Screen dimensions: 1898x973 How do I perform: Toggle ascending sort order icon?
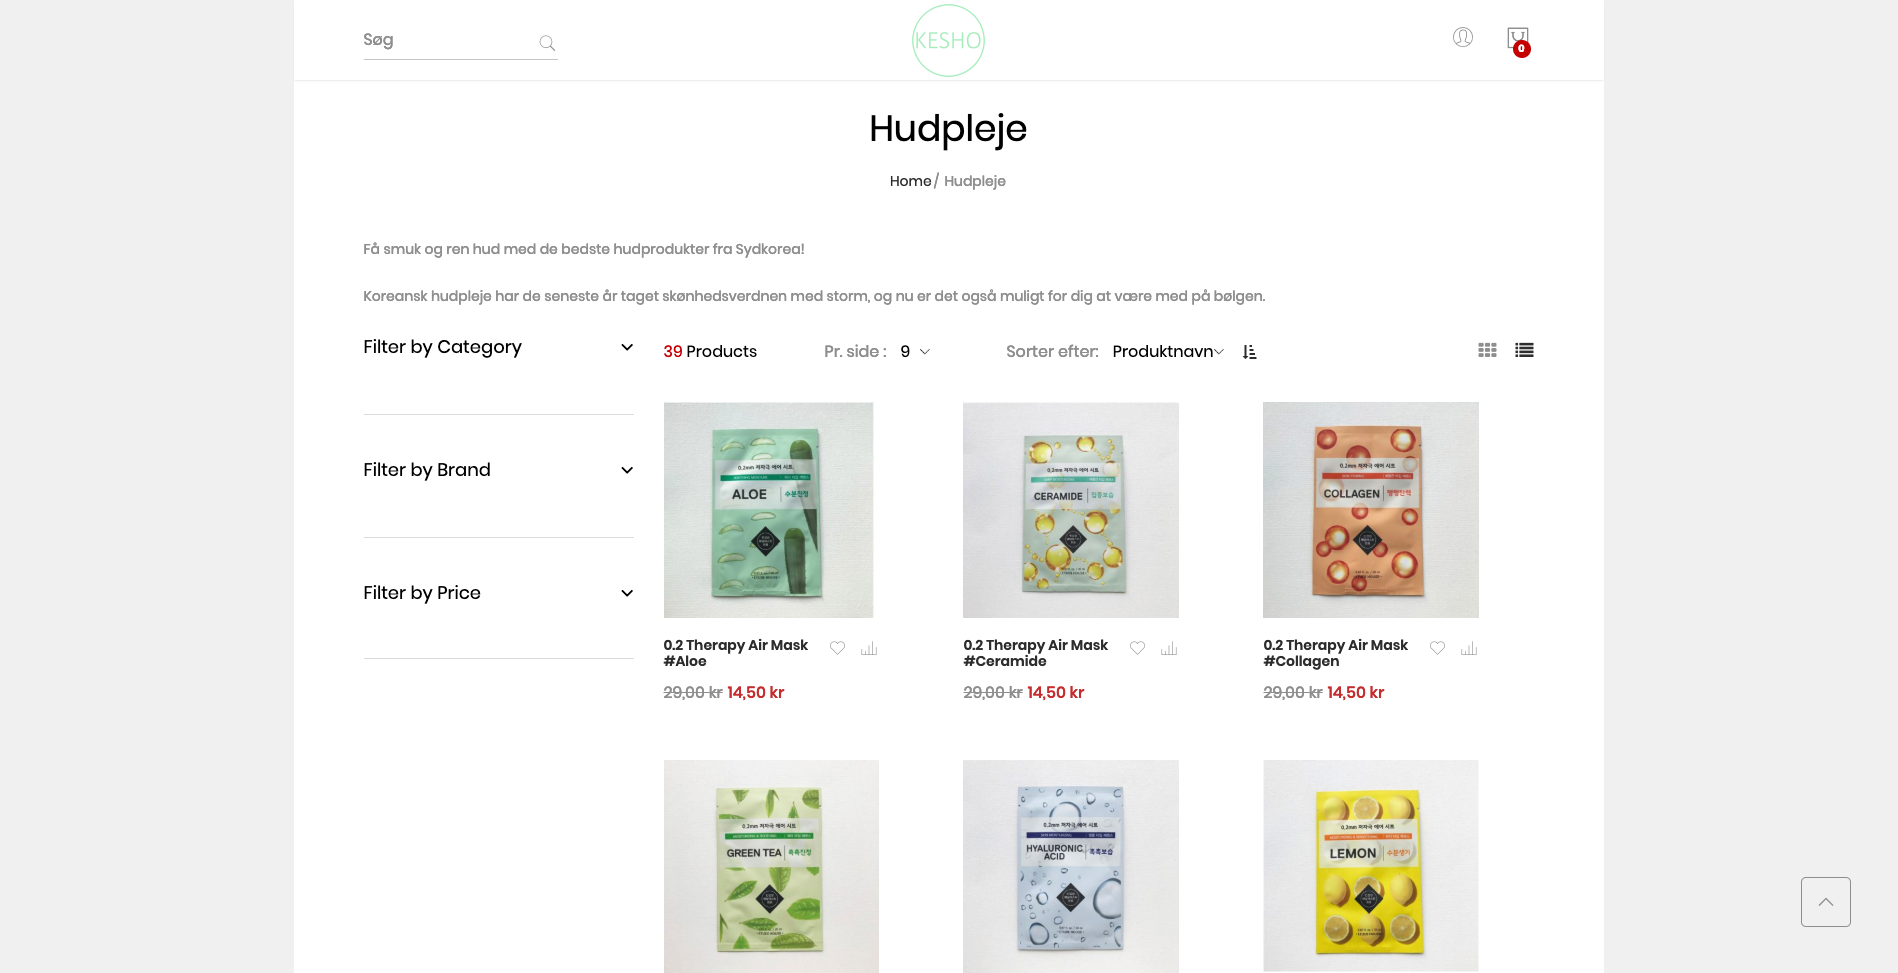tap(1249, 352)
